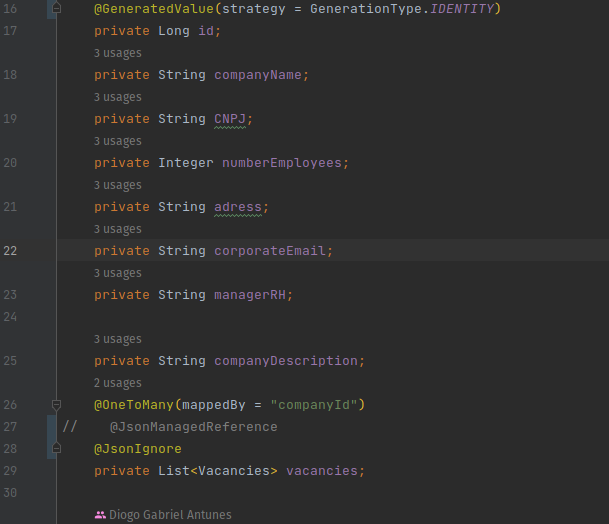Select the commented @JsonManagedReference annotation
Viewport: 609px width, 524px height.
click(x=194, y=427)
